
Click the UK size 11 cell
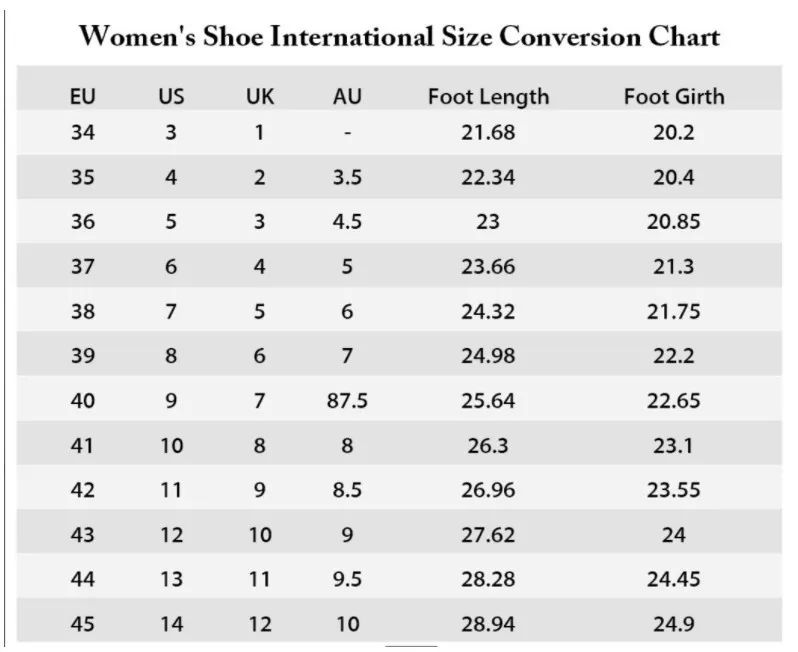260,579
